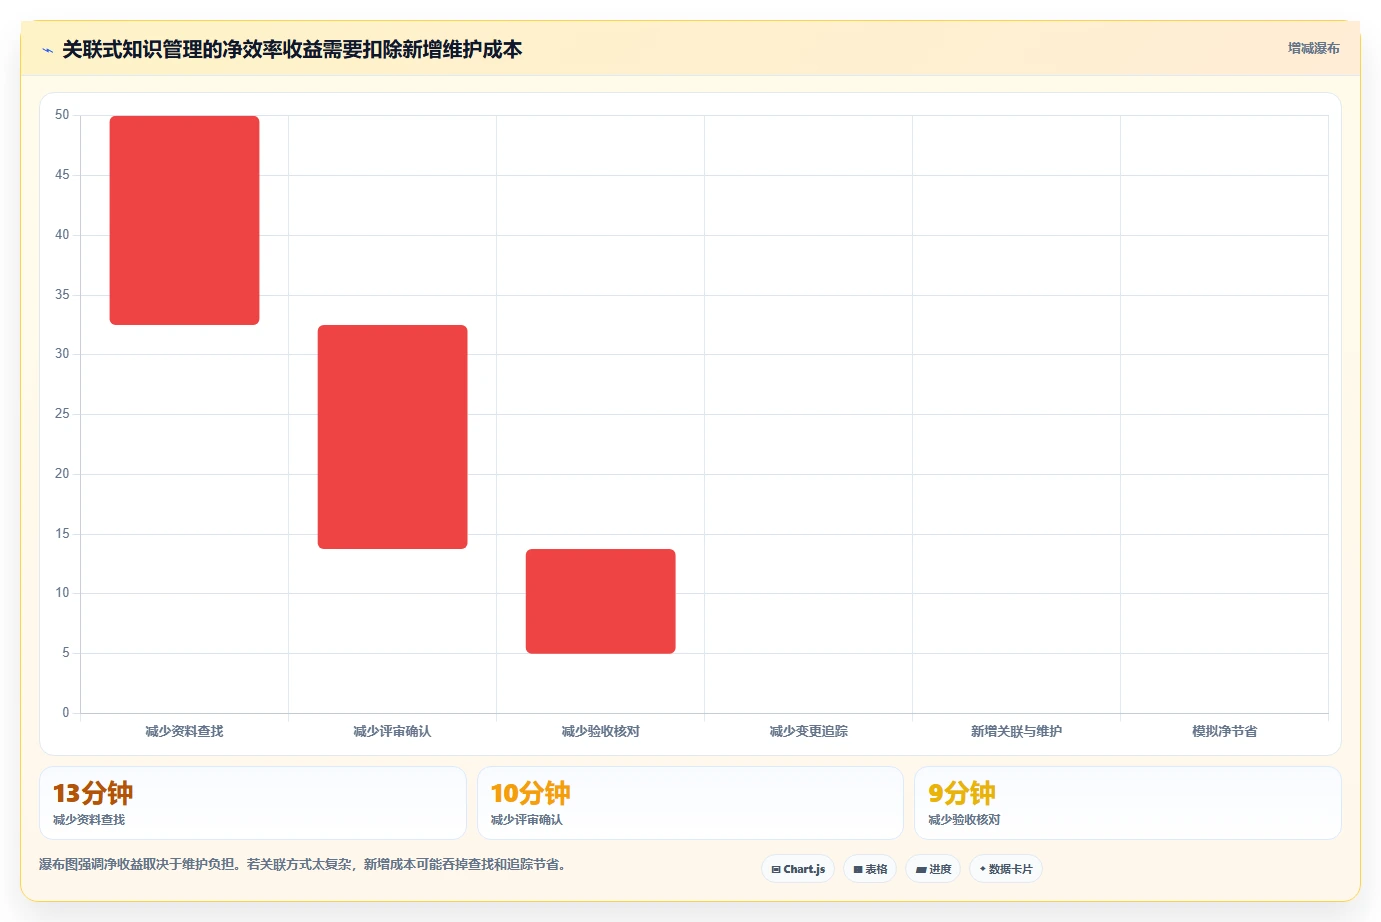
Task: Click the 进度 chip
Action: [933, 869]
